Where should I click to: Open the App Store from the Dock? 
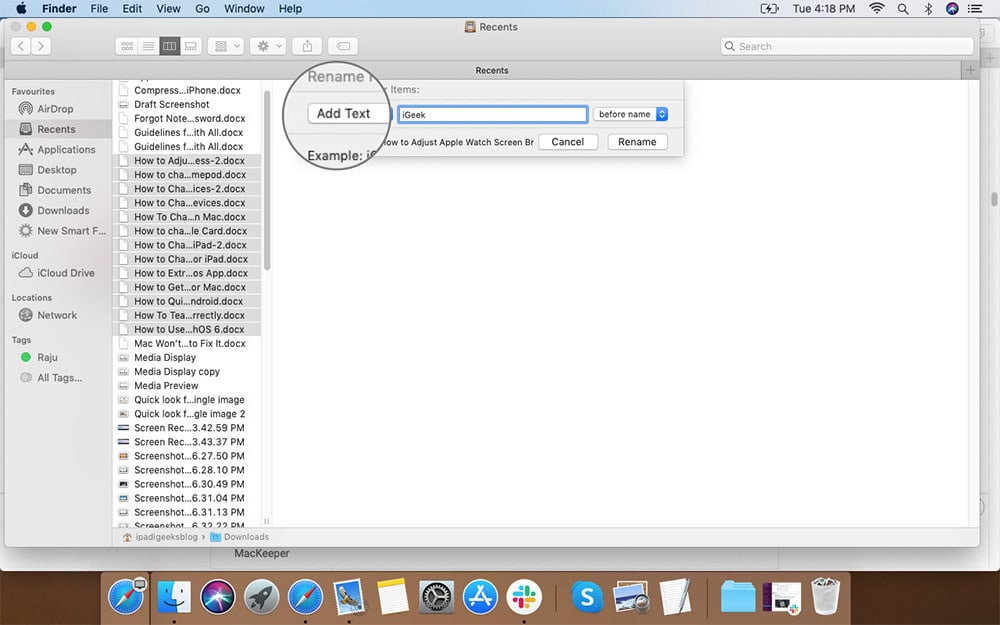pos(480,597)
